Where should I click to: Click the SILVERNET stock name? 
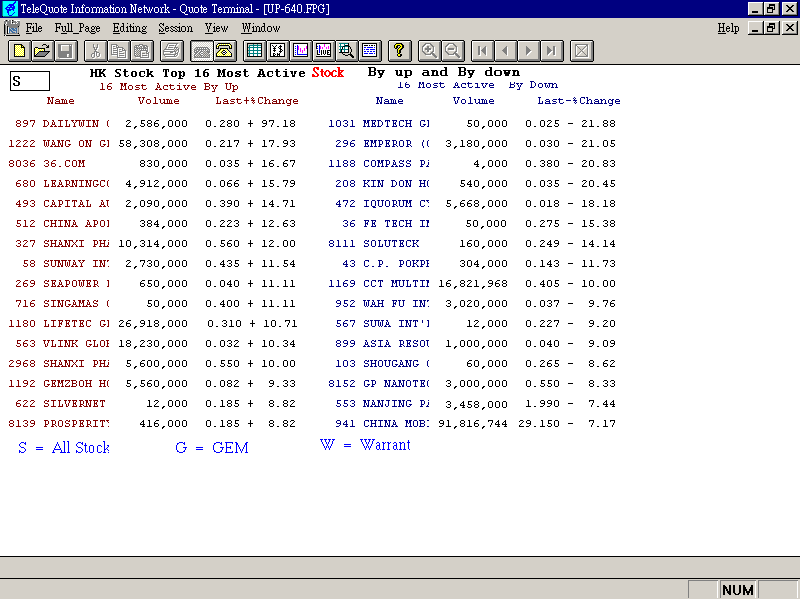(74, 404)
